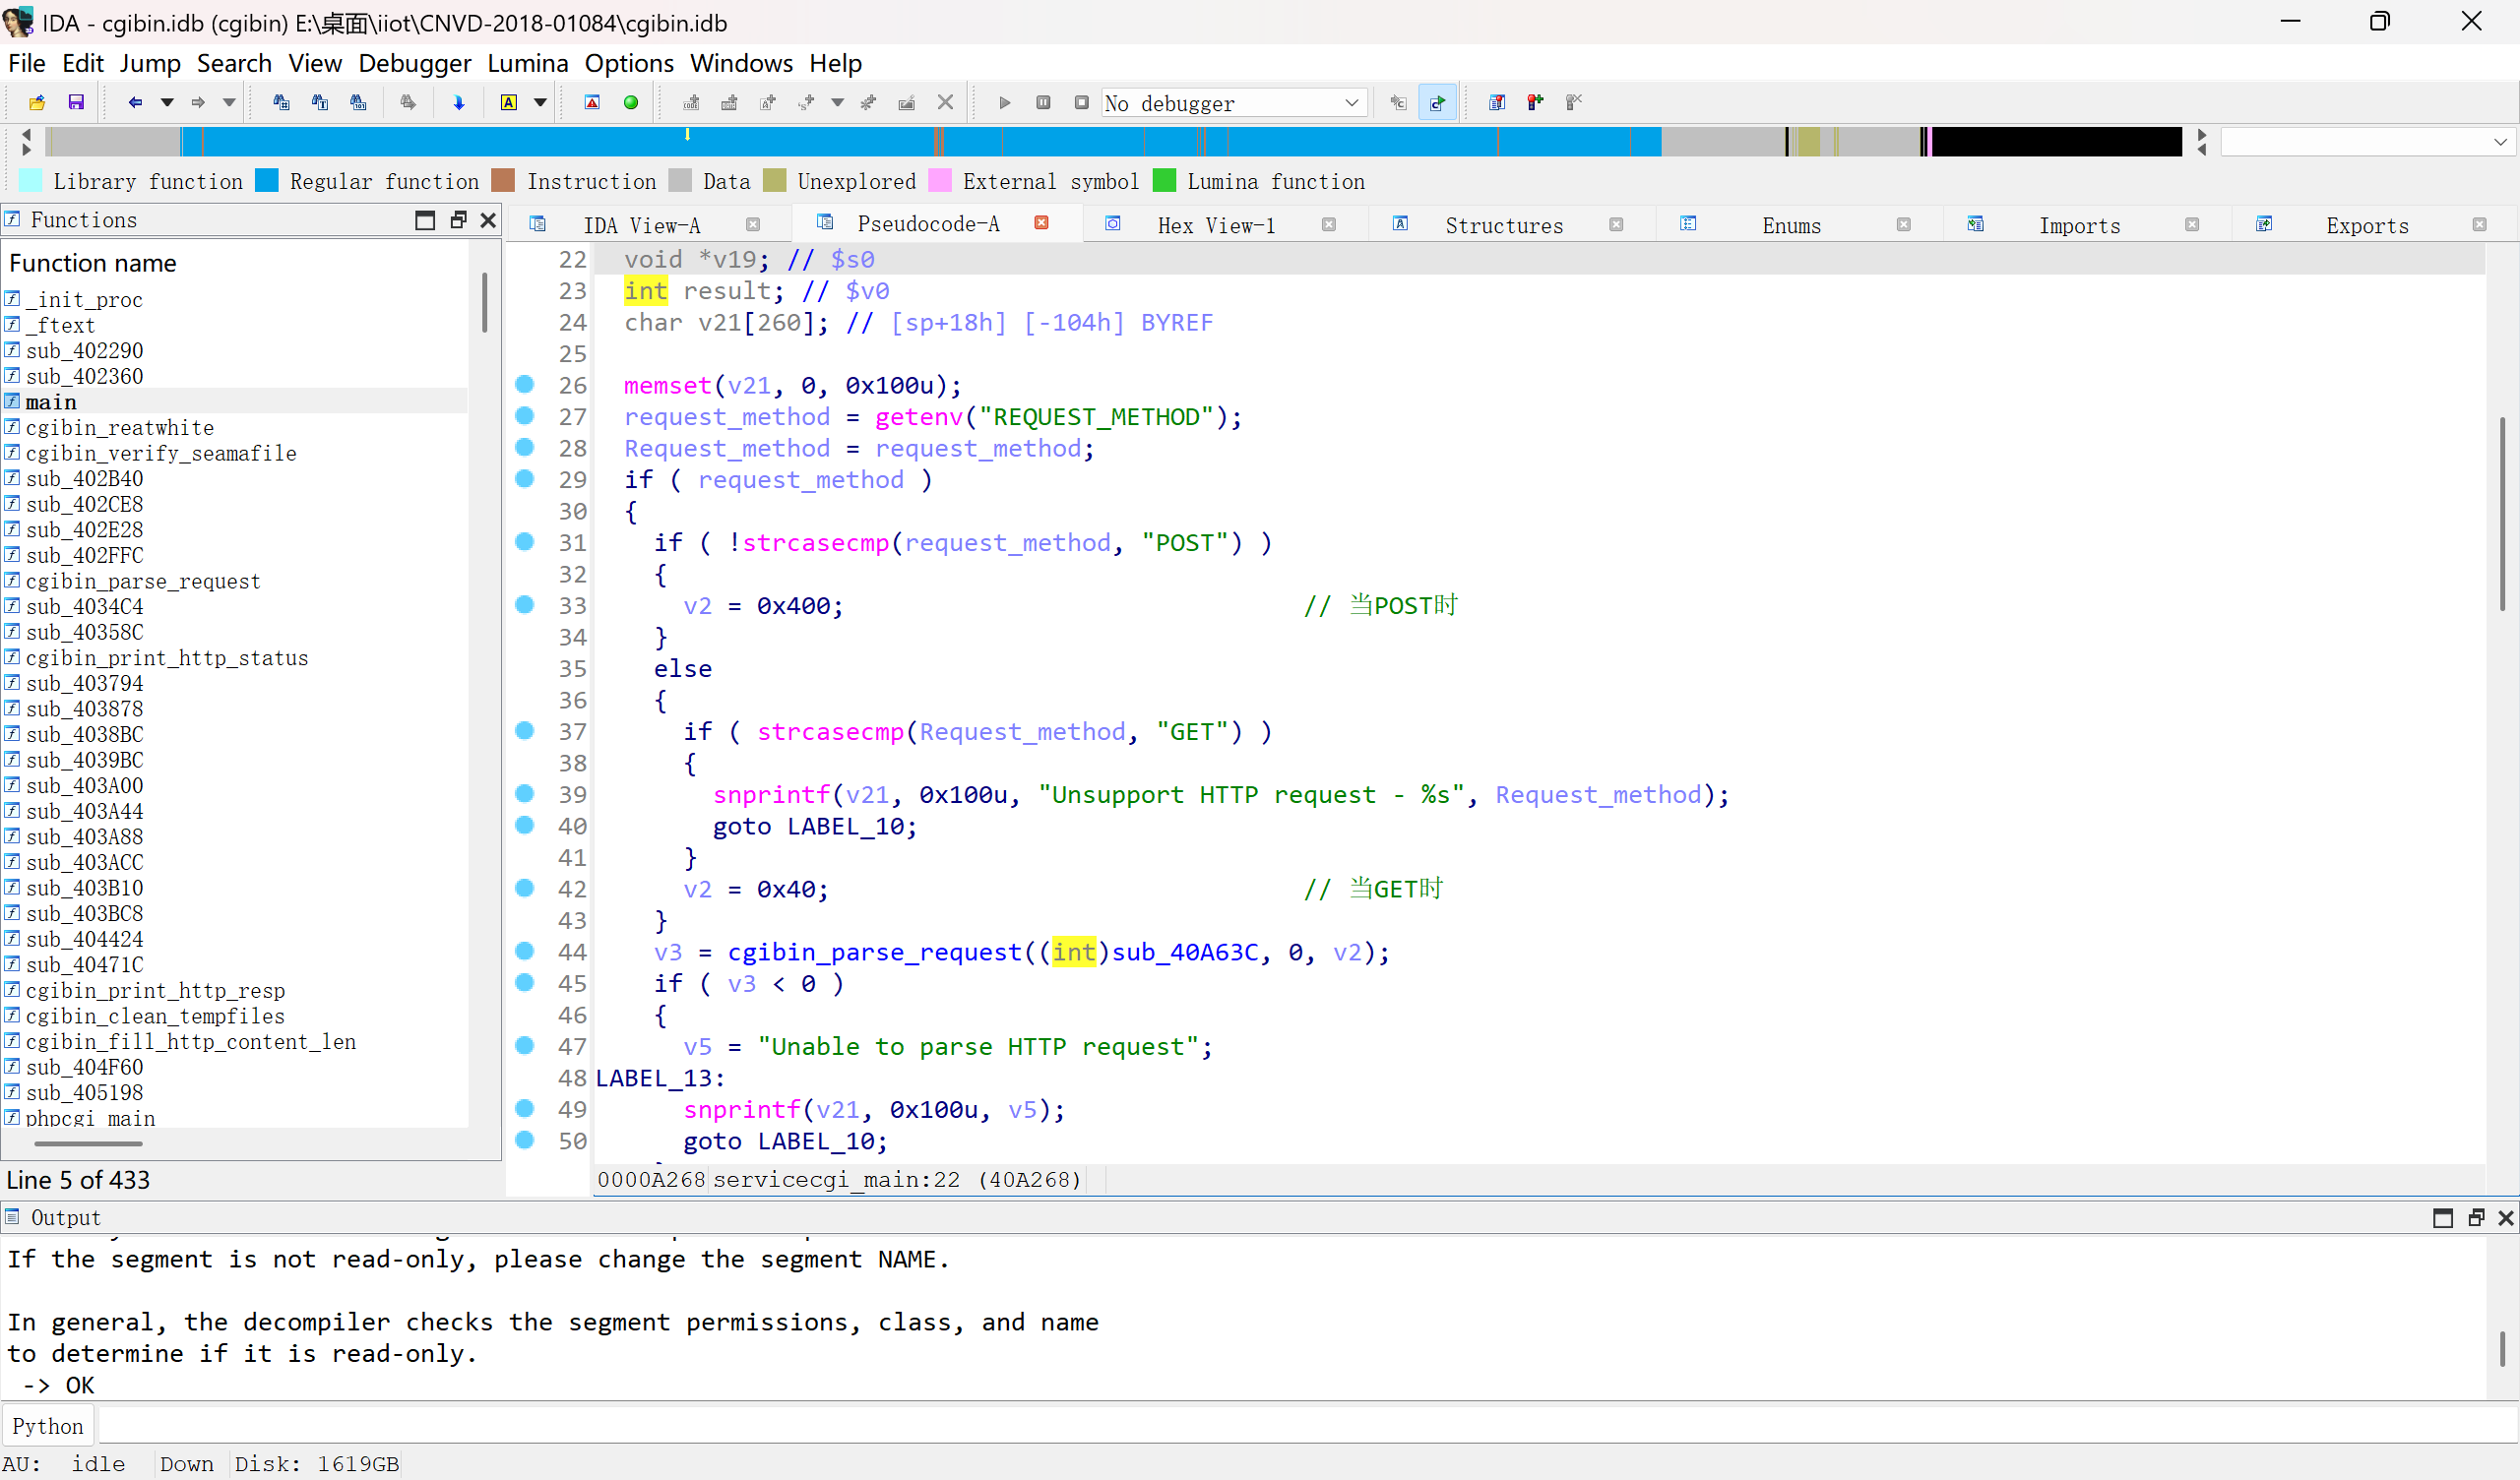
Task: Switch to the IDA View-A tab
Action: click(x=641, y=225)
